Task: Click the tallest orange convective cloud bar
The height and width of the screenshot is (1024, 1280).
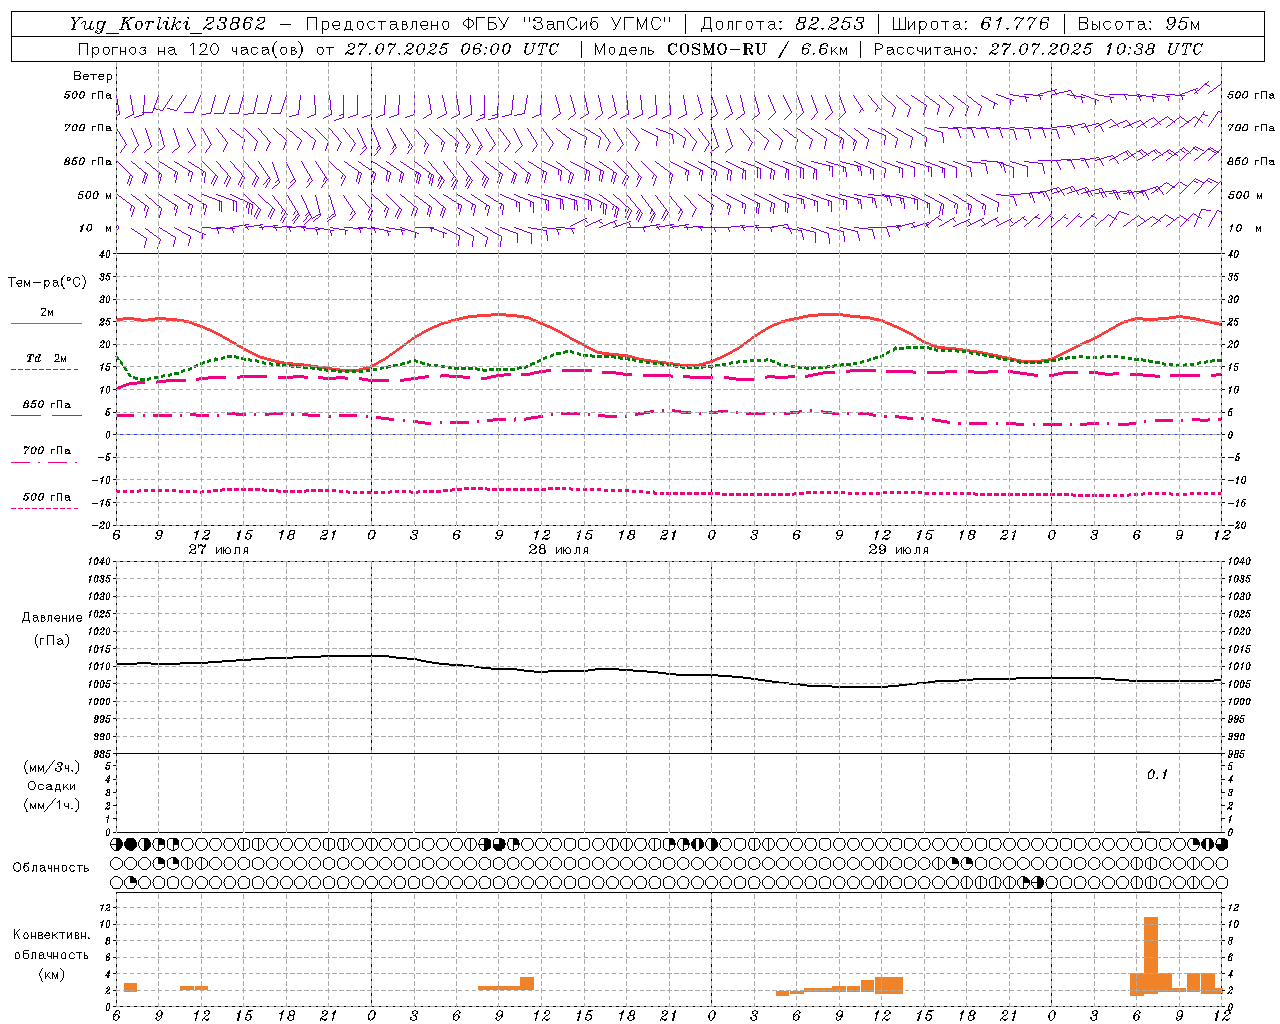Action: (x=1151, y=954)
